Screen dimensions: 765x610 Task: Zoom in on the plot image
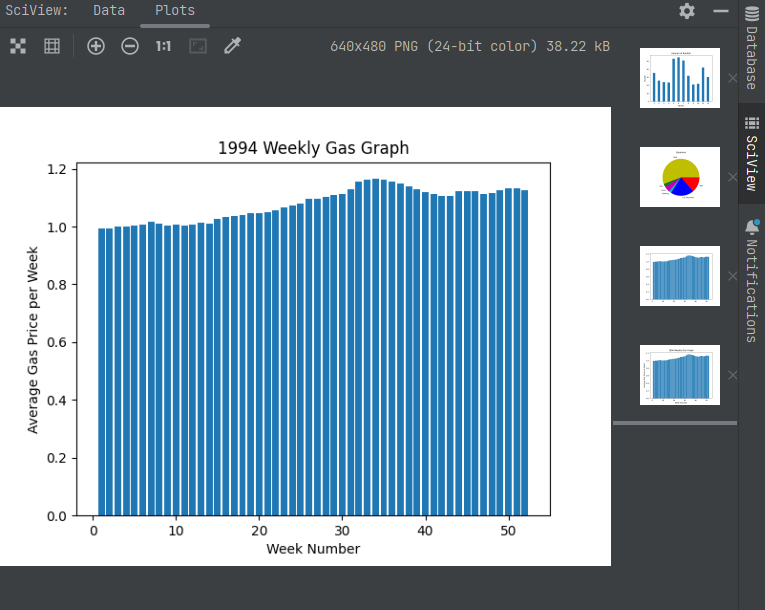pos(96,46)
